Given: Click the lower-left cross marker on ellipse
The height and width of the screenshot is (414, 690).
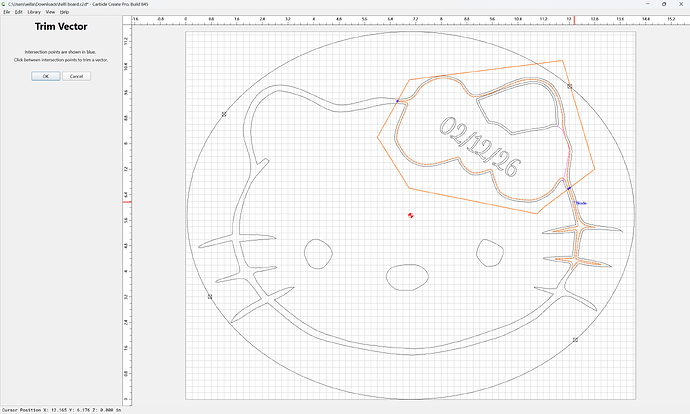Looking at the screenshot, I should click(210, 297).
